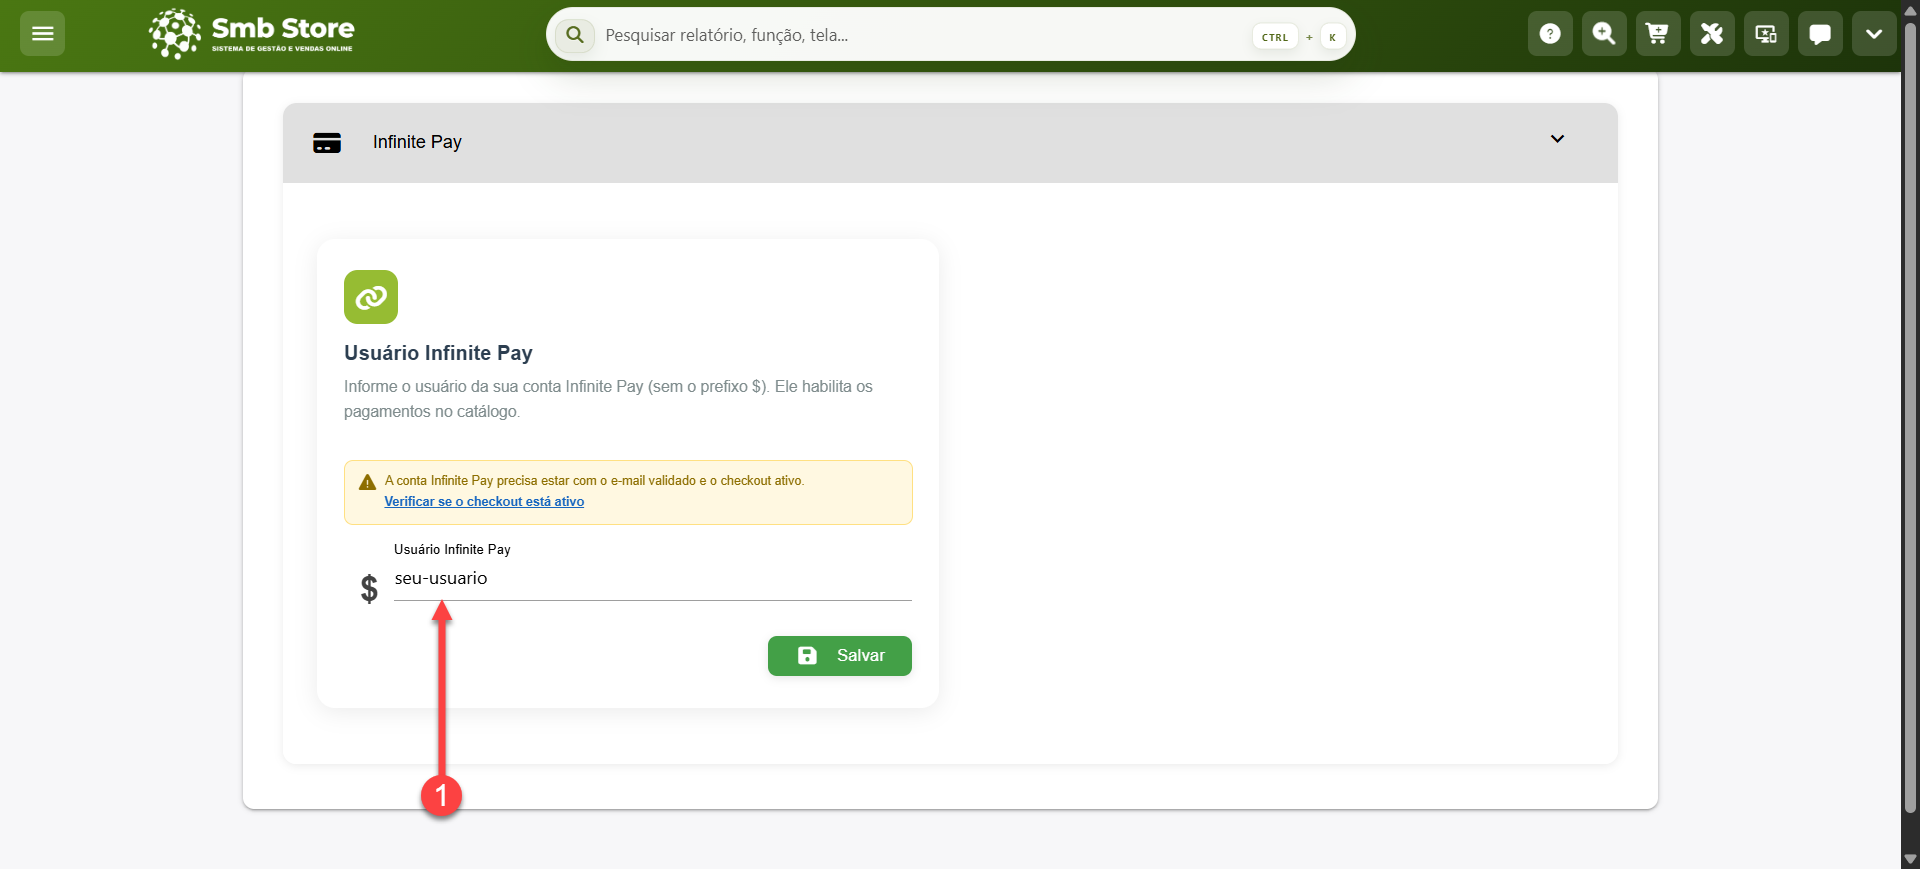Open the shopping cart icon
The height and width of the screenshot is (869, 1920).
[1658, 34]
